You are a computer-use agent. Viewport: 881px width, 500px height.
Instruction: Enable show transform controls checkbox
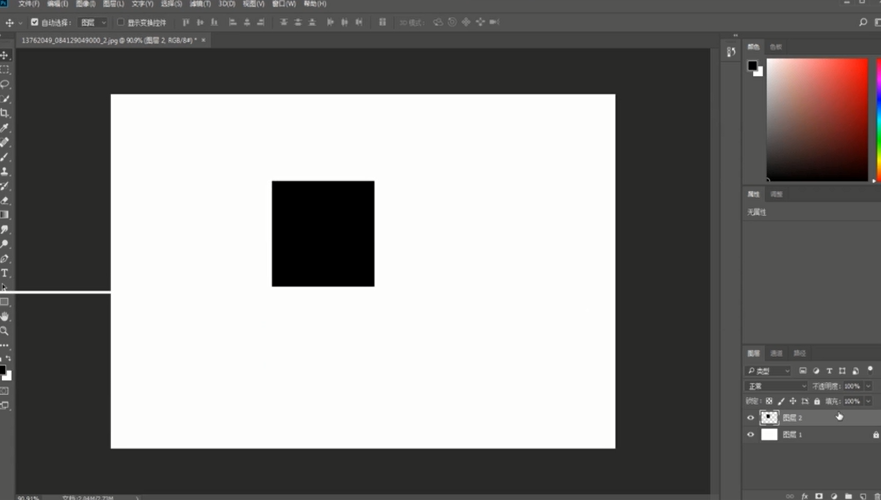(x=120, y=22)
